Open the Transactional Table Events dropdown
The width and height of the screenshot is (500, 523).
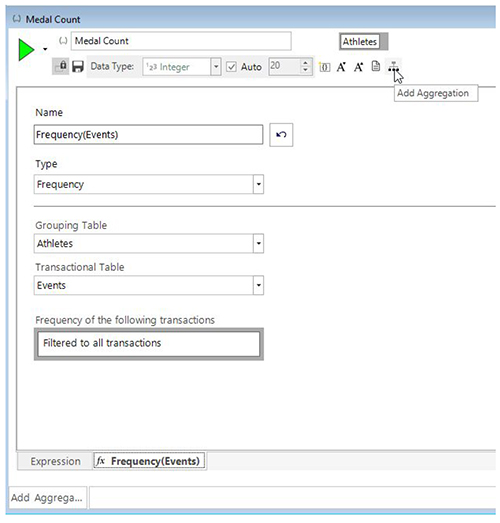pyautogui.click(x=258, y=285)
